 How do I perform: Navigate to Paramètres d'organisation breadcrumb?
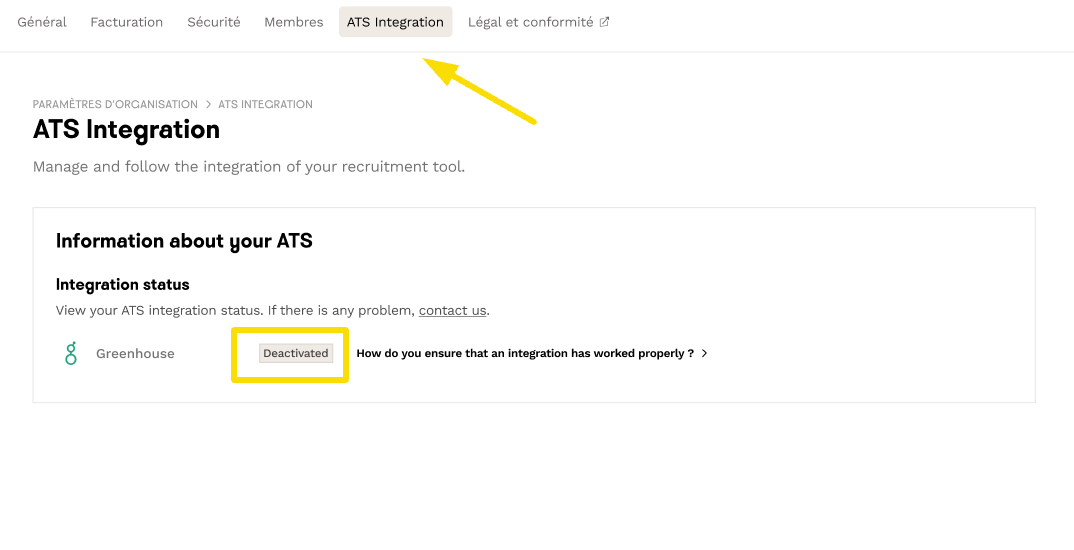pyautogui.click(x=115, y=104)
